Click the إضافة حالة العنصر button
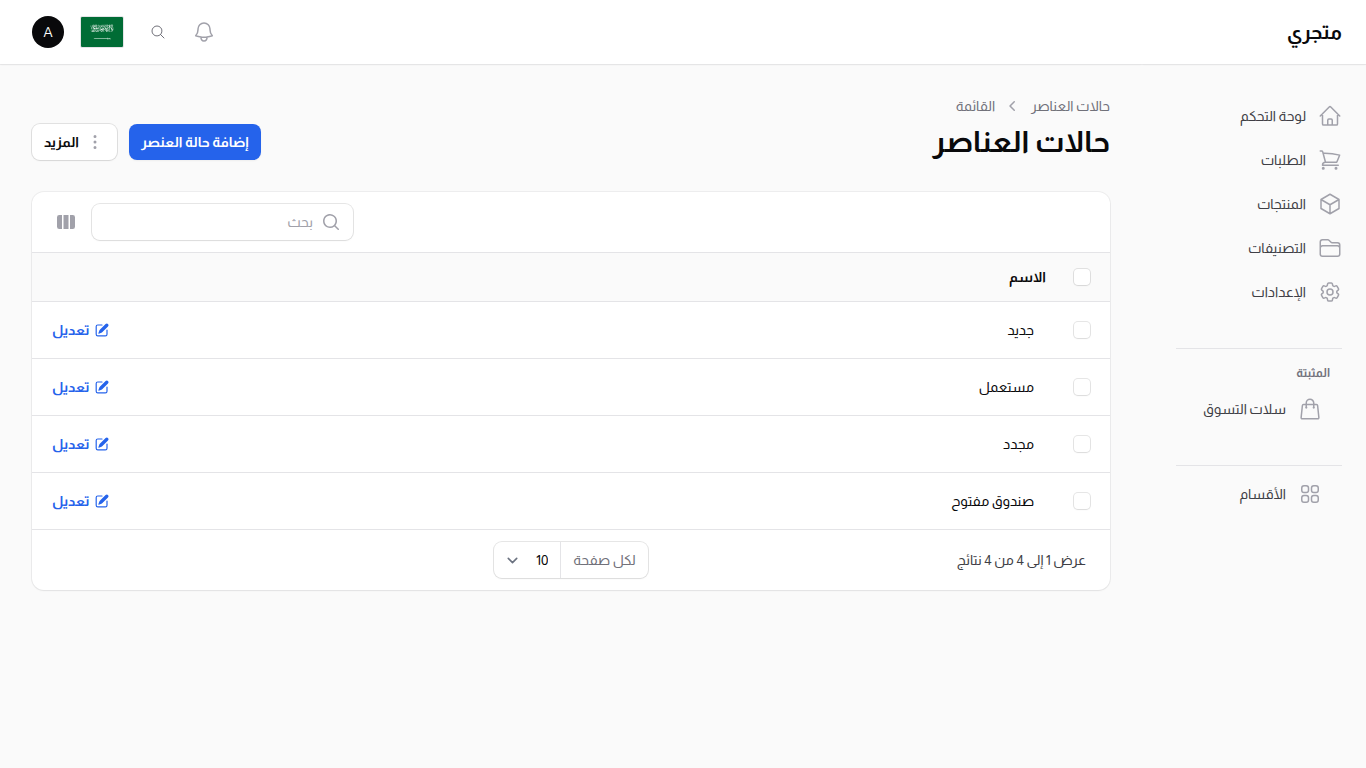Screen dimensions: 1366x768 tap(194, 141)
